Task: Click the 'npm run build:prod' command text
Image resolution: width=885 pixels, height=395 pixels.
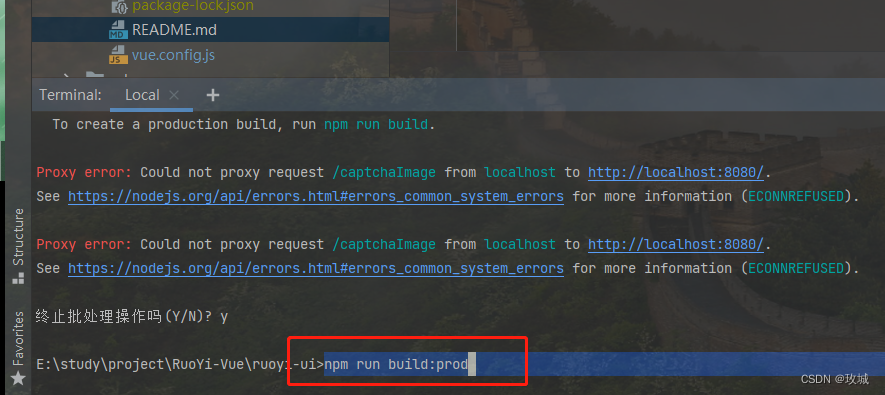Action: pos(396,365)
